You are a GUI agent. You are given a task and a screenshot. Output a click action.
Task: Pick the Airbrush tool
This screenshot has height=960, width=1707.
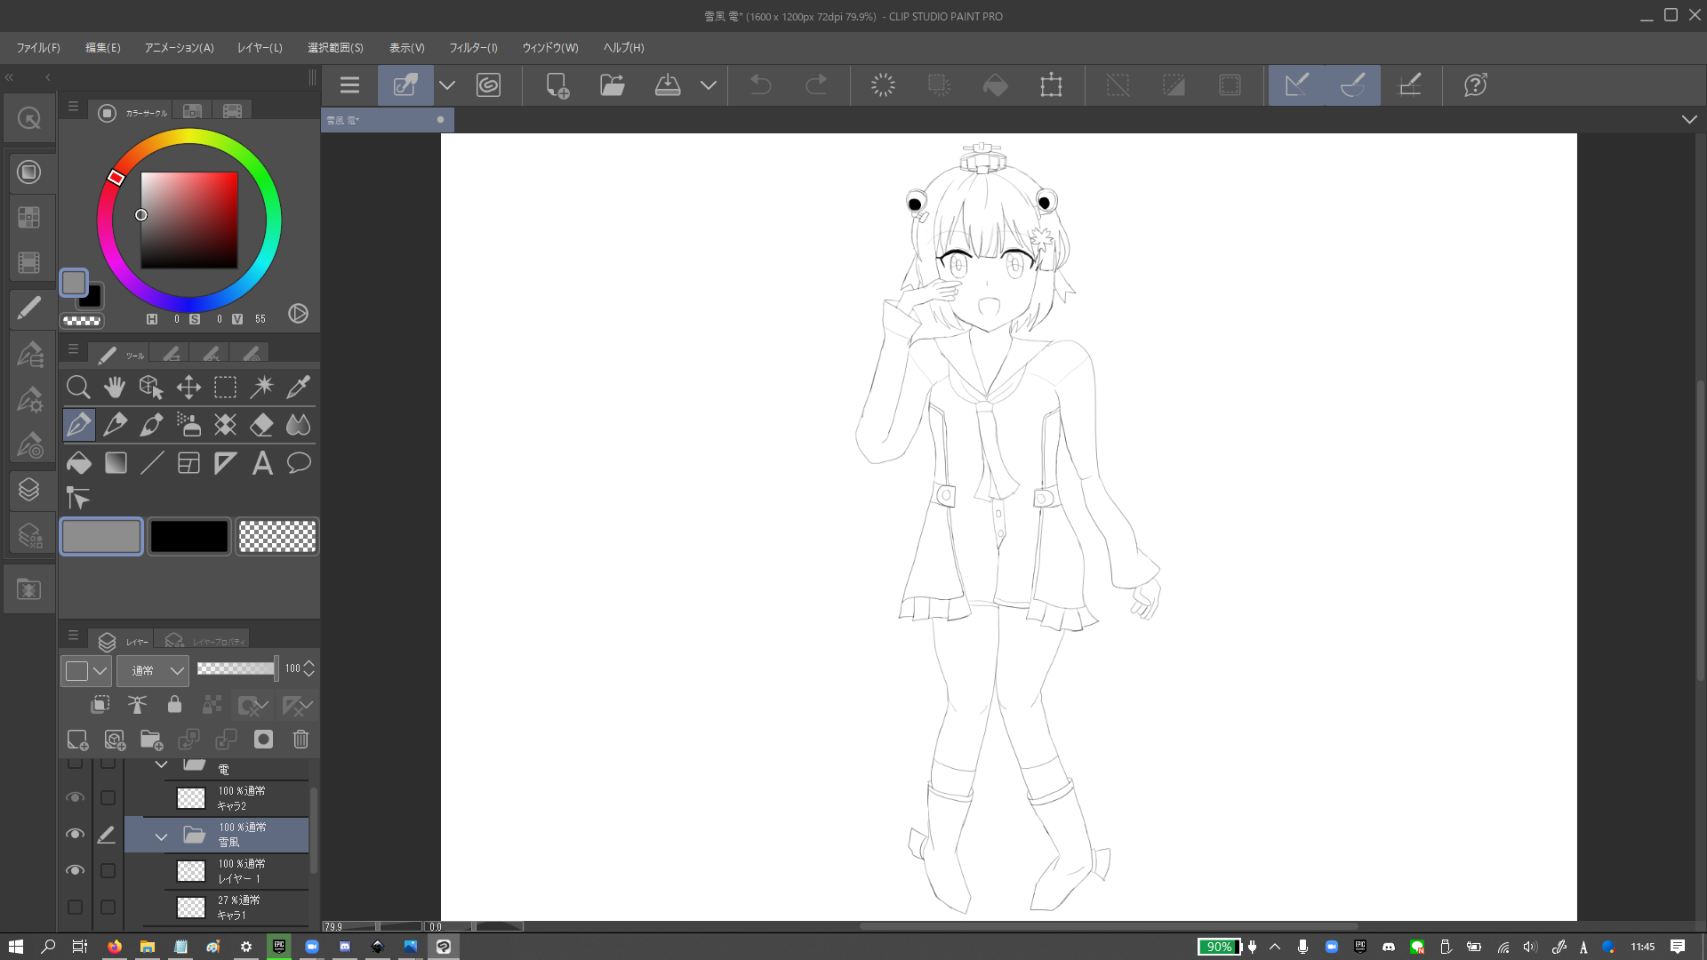(188, 425)
